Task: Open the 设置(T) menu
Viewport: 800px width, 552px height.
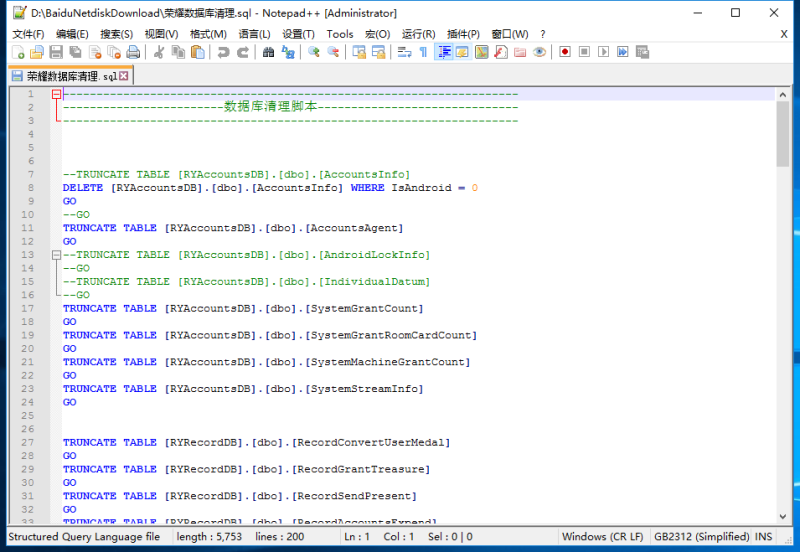Action: (298, 34)
